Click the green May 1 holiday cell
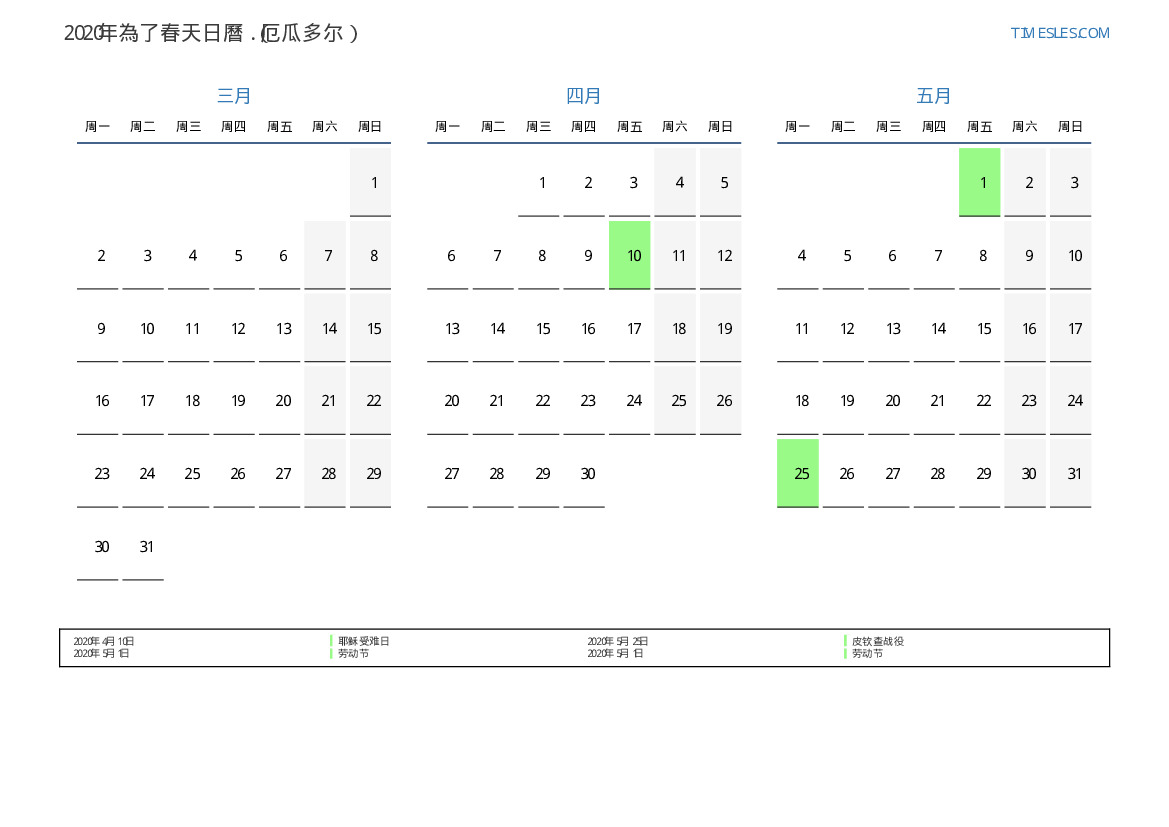The image size is (1169, 827). (980, 182)
